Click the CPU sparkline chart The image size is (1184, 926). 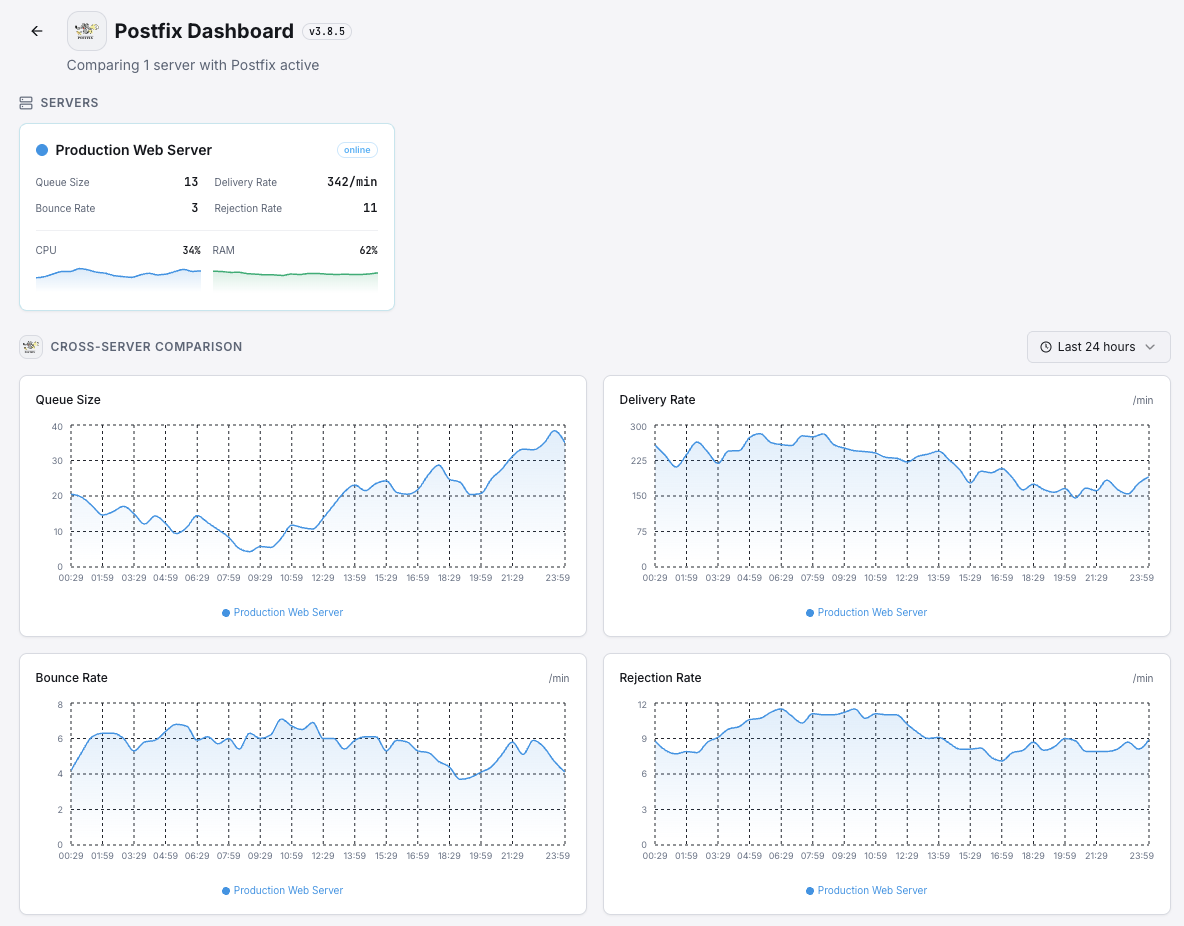coord(118,277)
